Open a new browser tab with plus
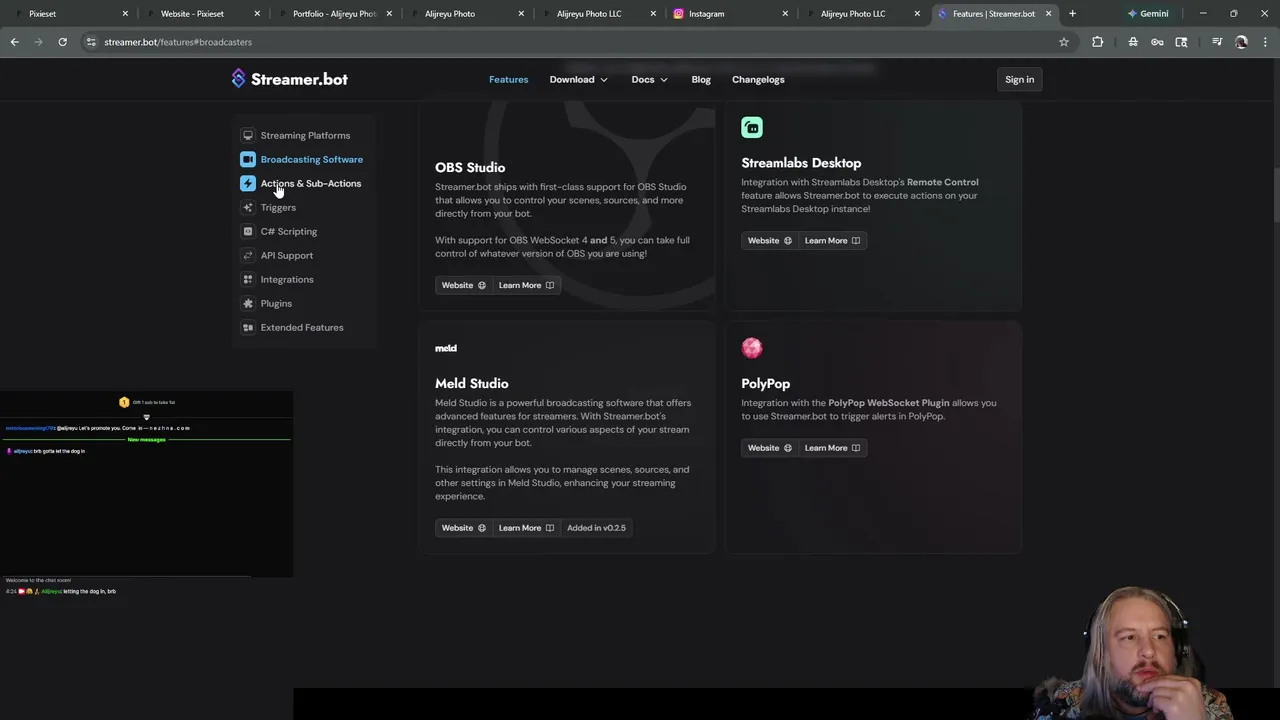 click(x=1072, y=14)
